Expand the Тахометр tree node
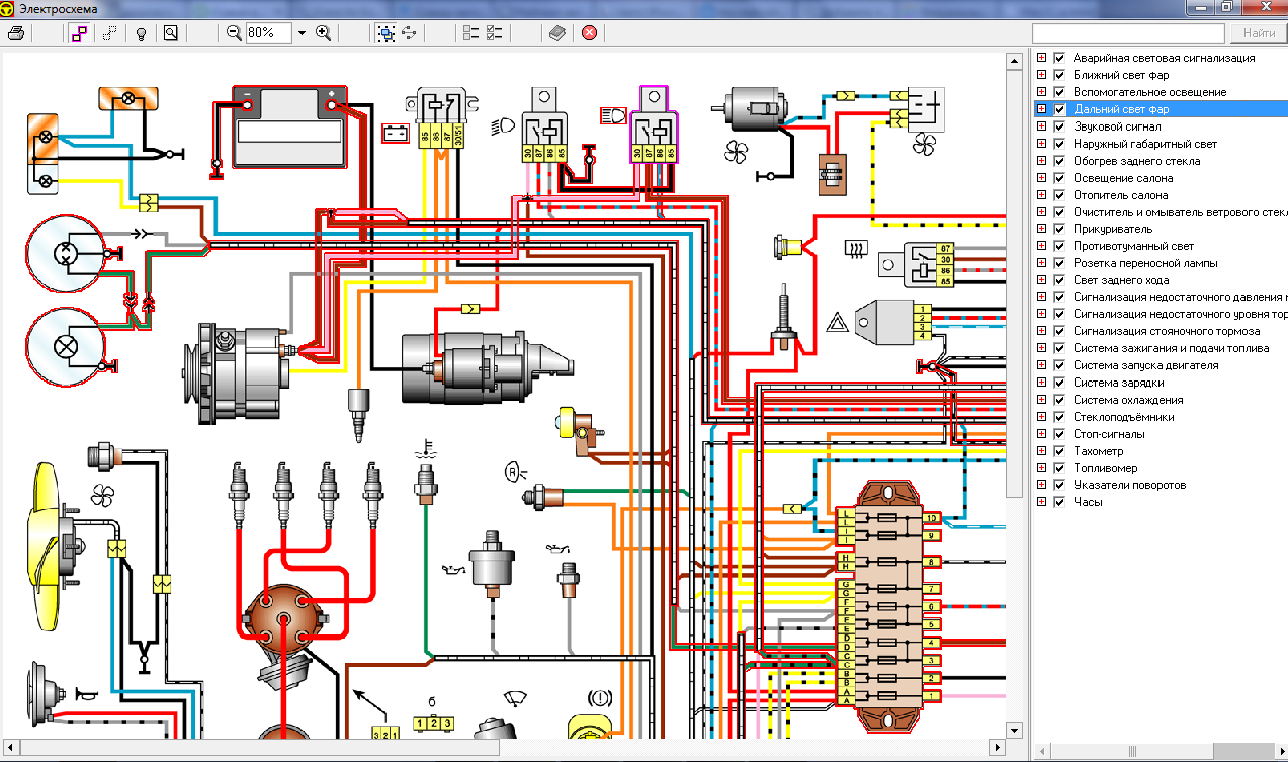The height and width of the screenshot is (762, 1288). coord(1041,451)
